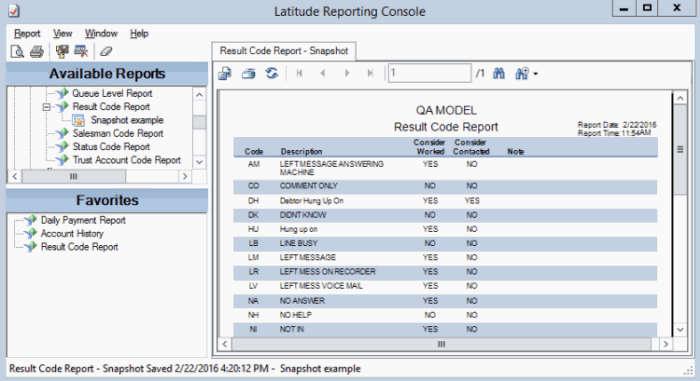Click the Snapshot example star icon

click(79, 121)
